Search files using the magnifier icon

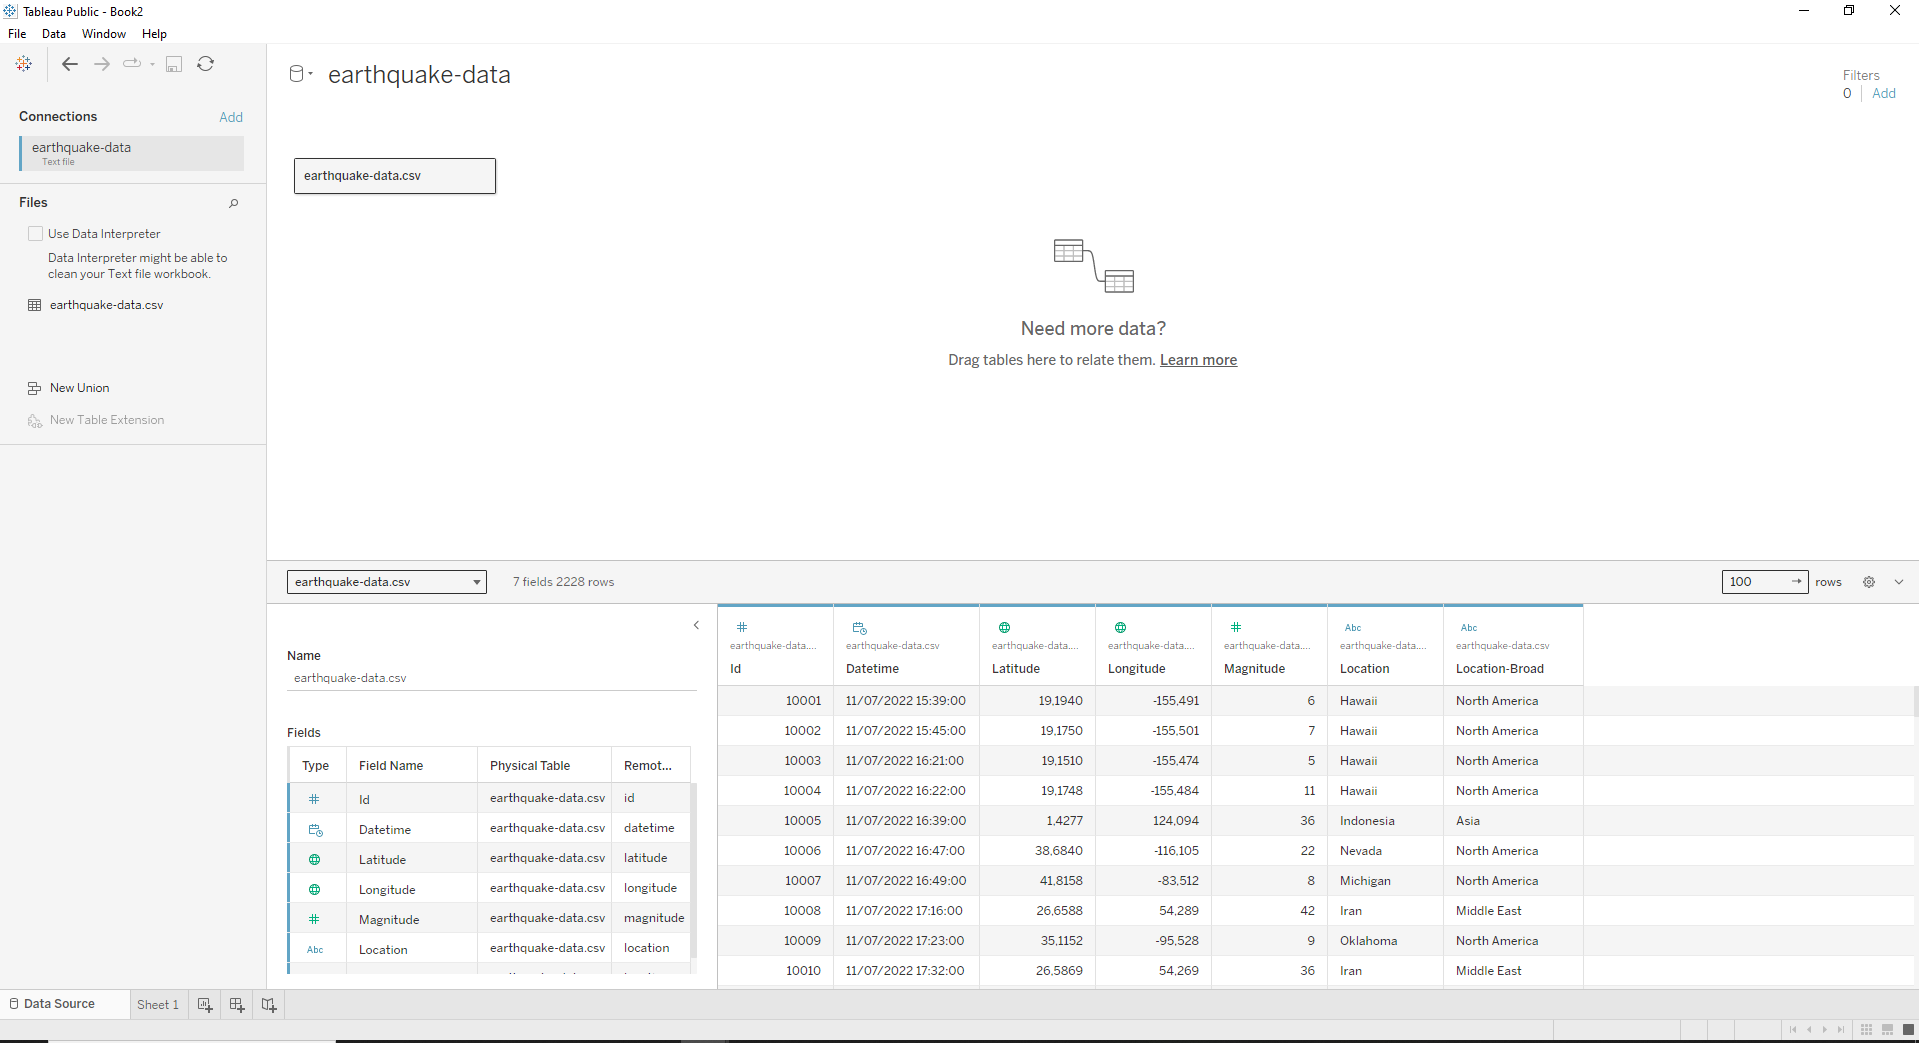(x=234, y=203)
